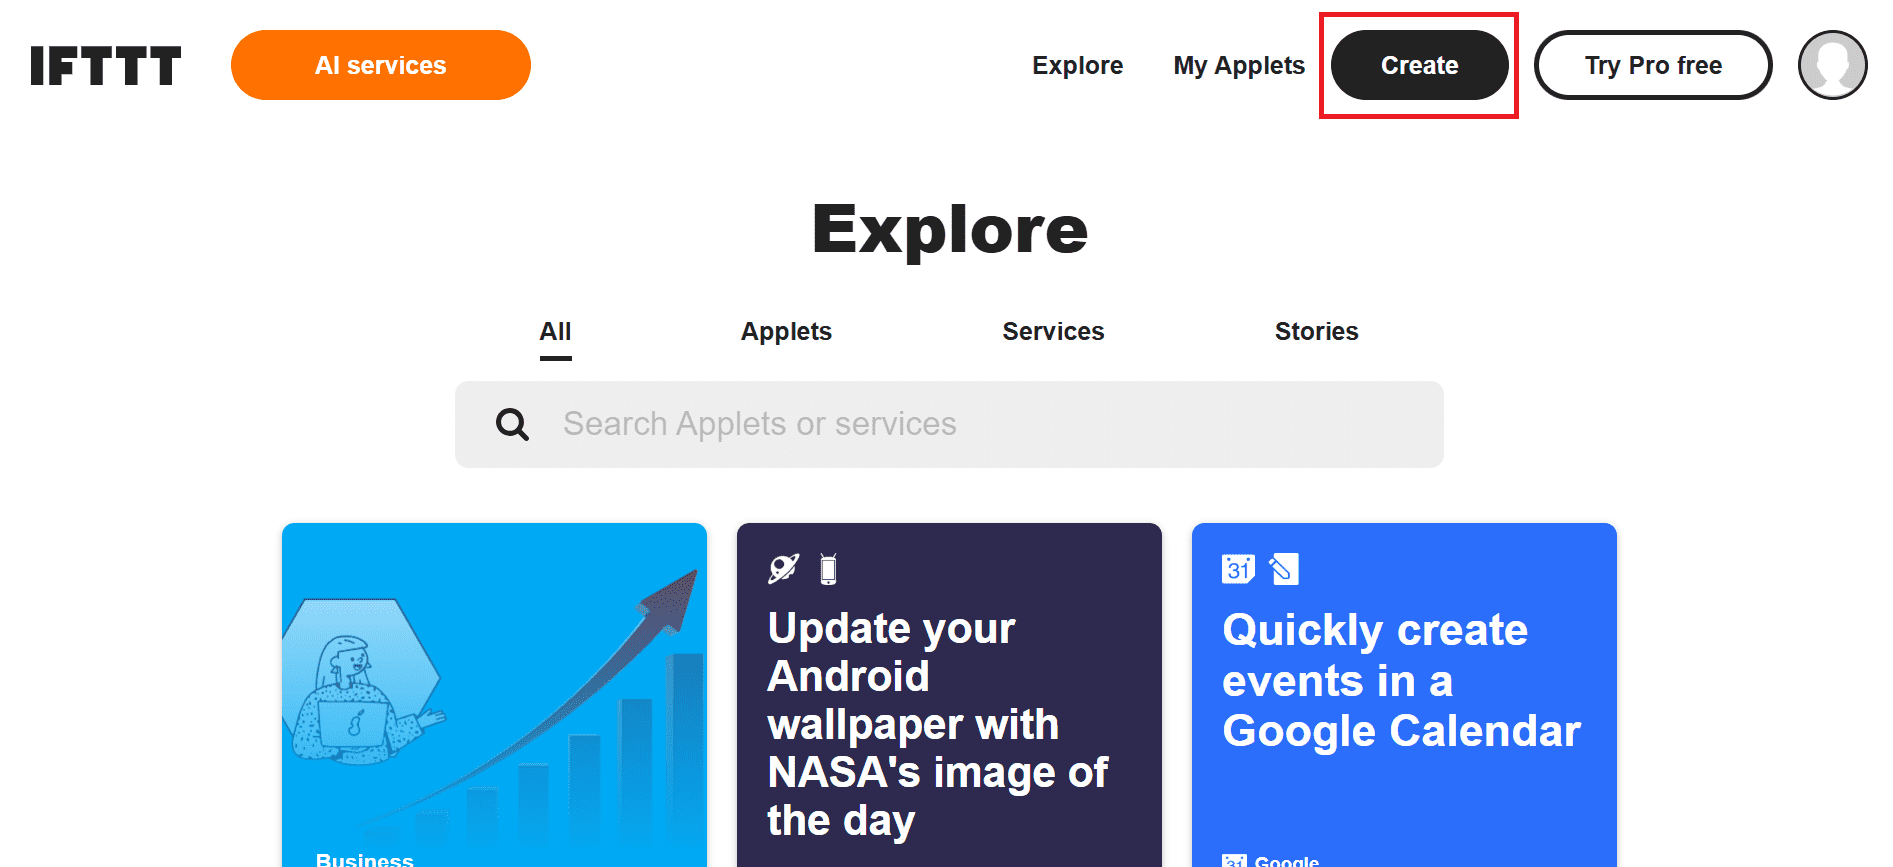This screenshot has height=867, width=1893.
Task: Click the note widget pencil icon
Action: [1284, 569]
